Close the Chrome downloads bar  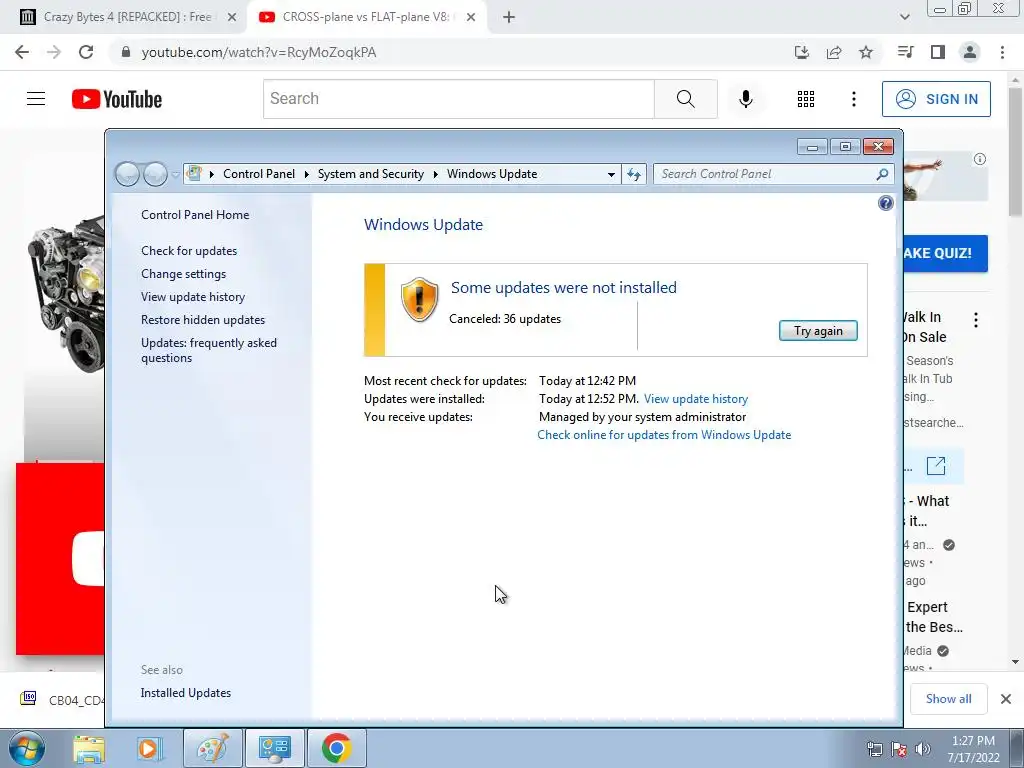point(1006,699)
